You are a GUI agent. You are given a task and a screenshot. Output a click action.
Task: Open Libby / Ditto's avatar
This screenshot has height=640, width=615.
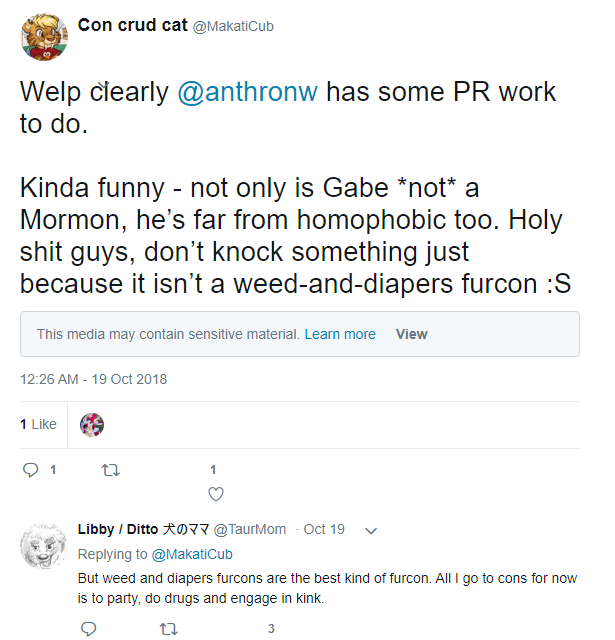pyautogui.click(x=43, y=544)
